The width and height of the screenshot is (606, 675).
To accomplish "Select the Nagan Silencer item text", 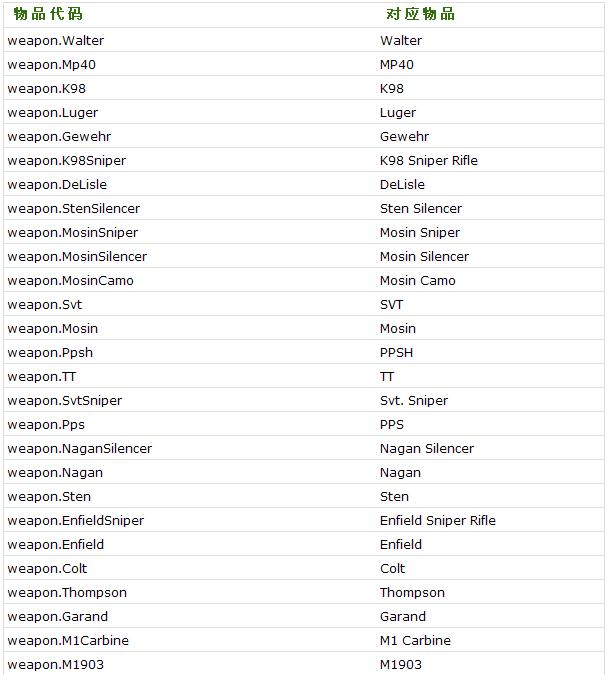I will 427,449.
